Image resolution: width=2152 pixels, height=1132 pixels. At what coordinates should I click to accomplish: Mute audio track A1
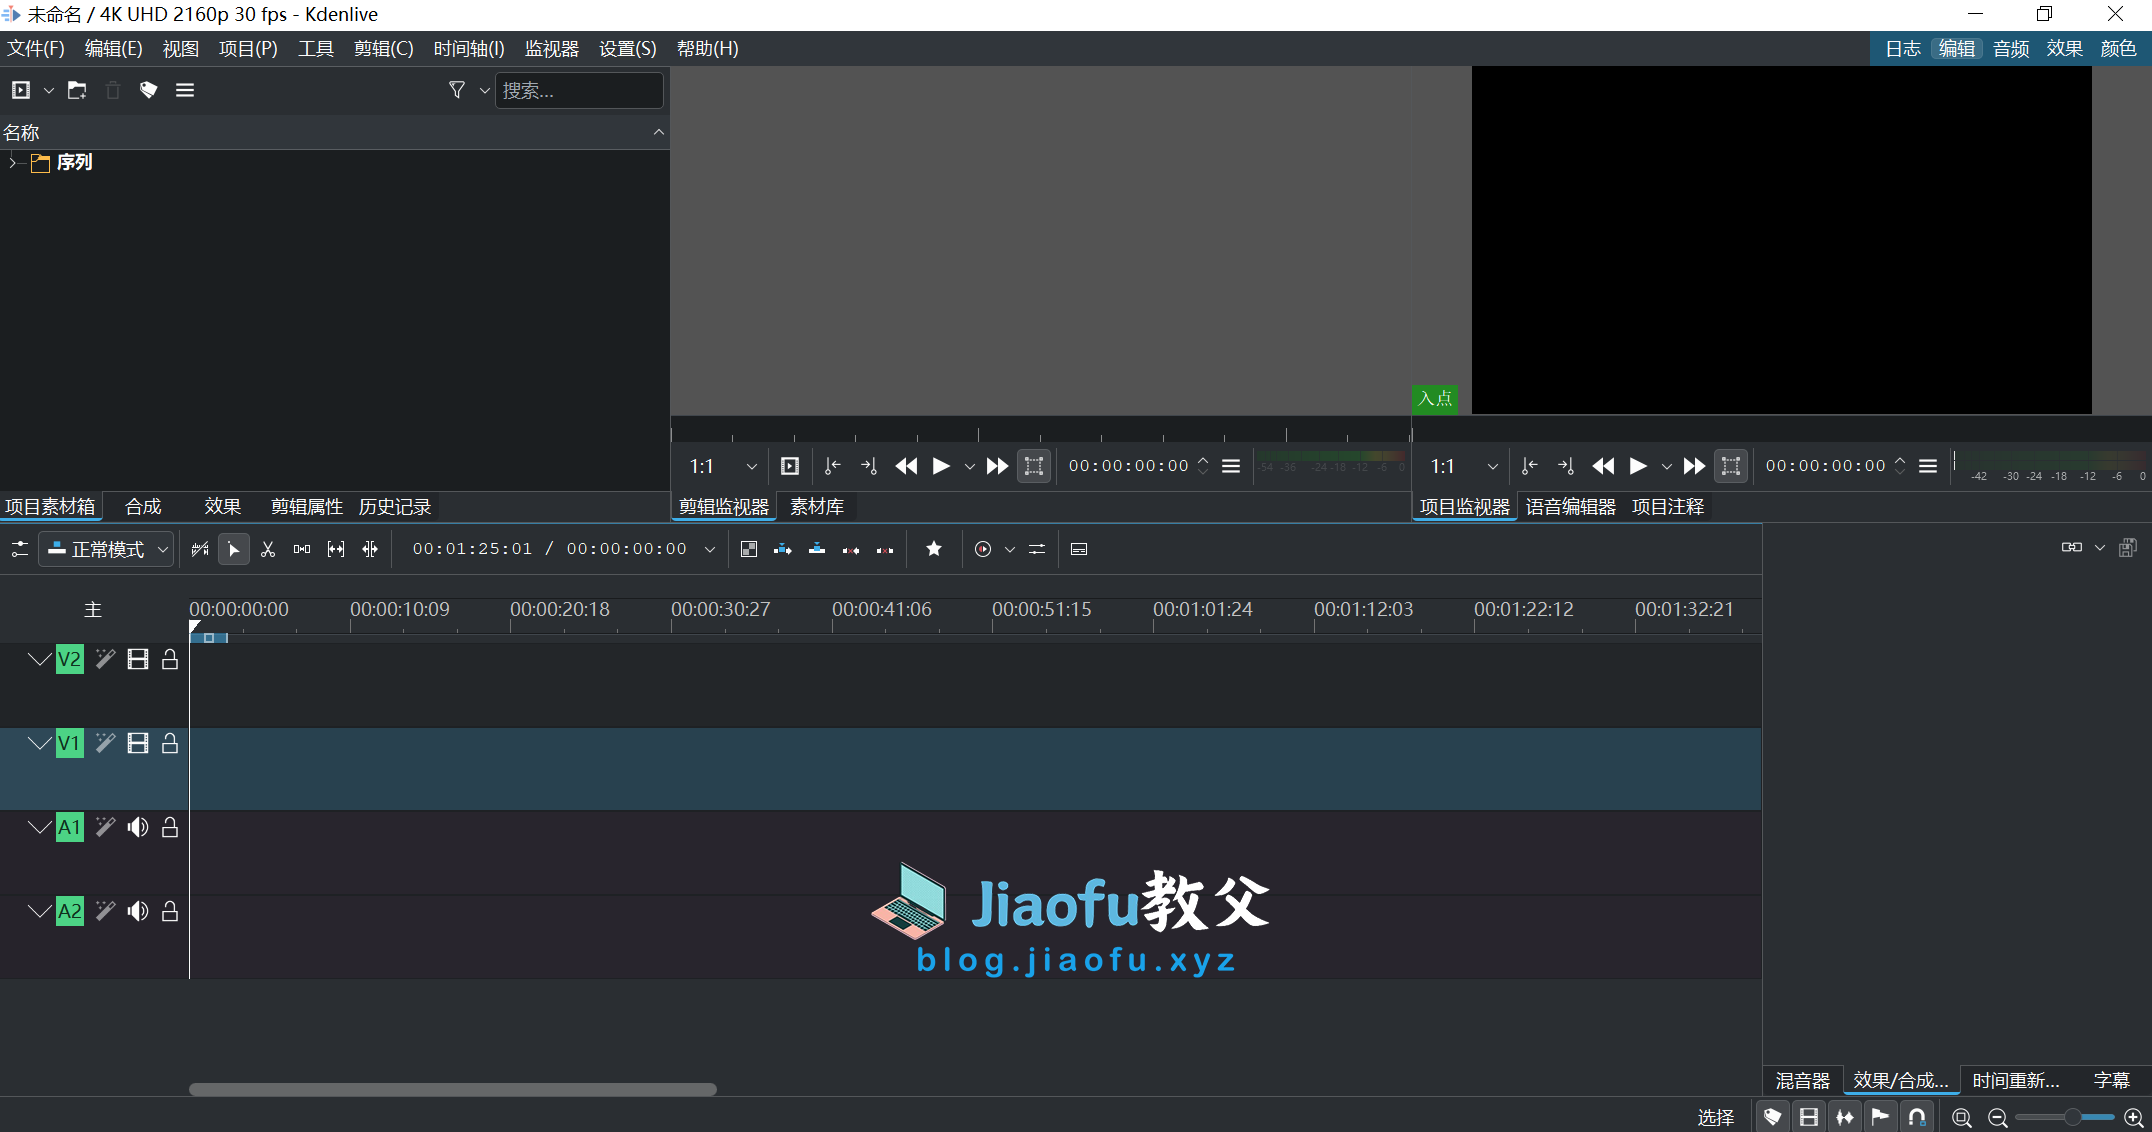click(138, 828)
